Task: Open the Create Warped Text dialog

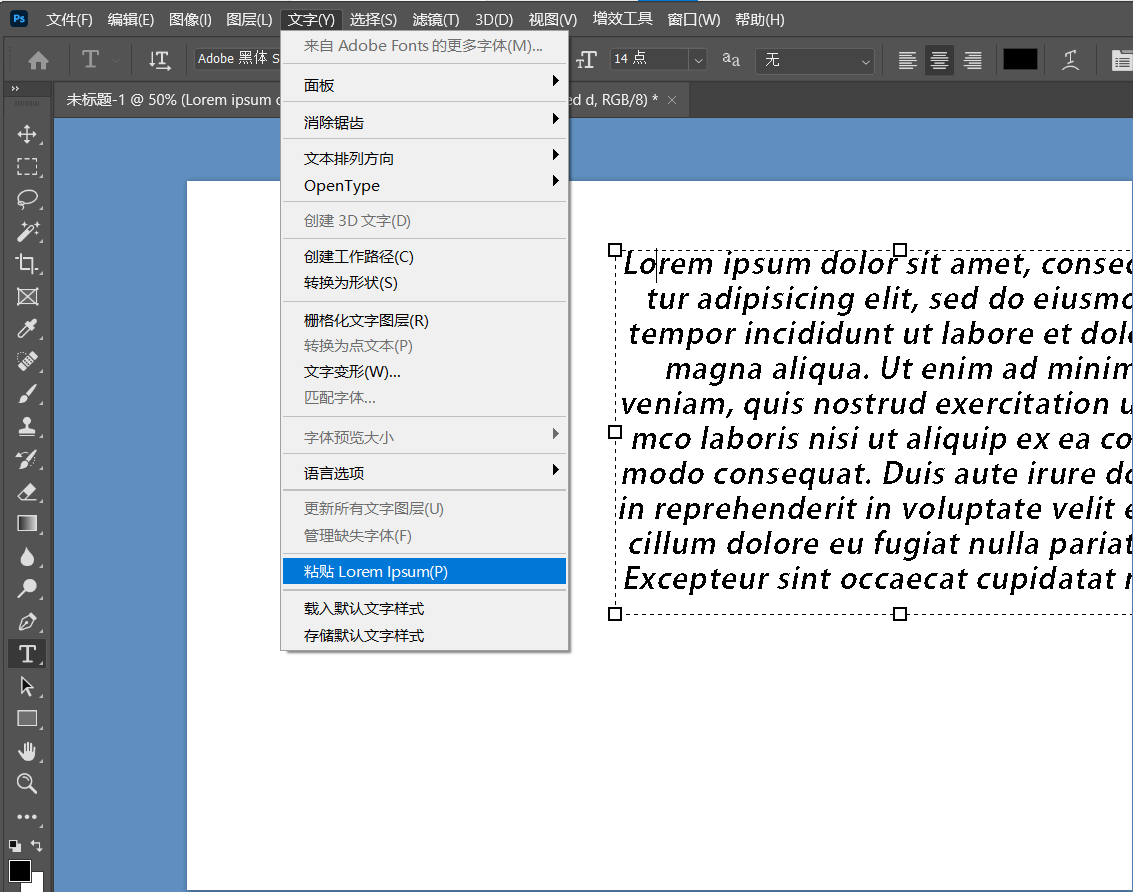Action: (1070, 60)
